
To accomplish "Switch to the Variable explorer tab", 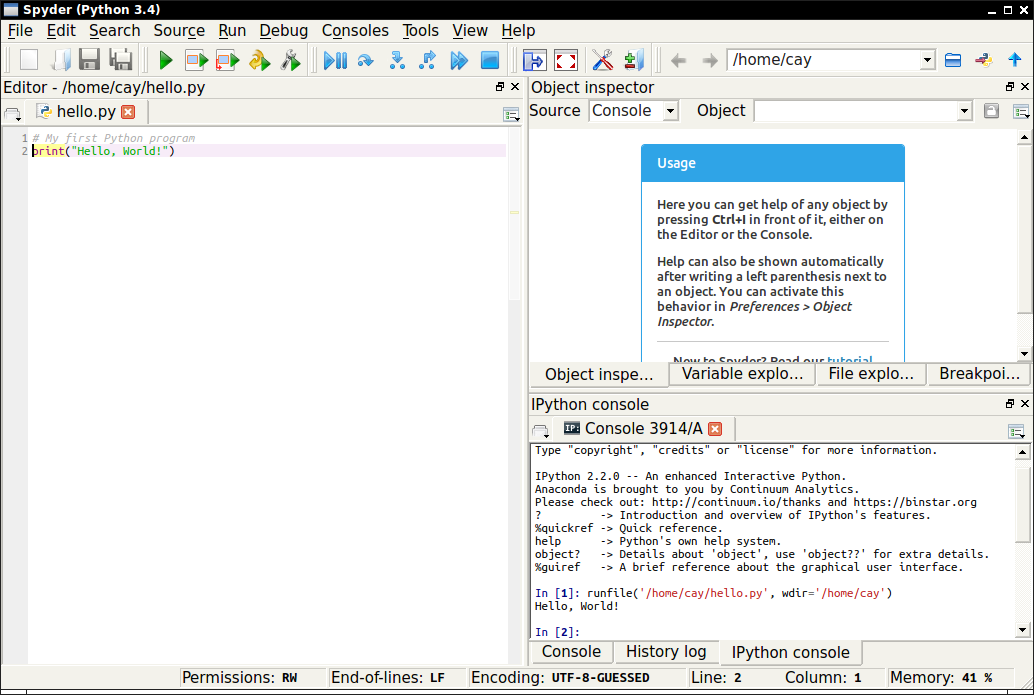I will pos(743,374).
